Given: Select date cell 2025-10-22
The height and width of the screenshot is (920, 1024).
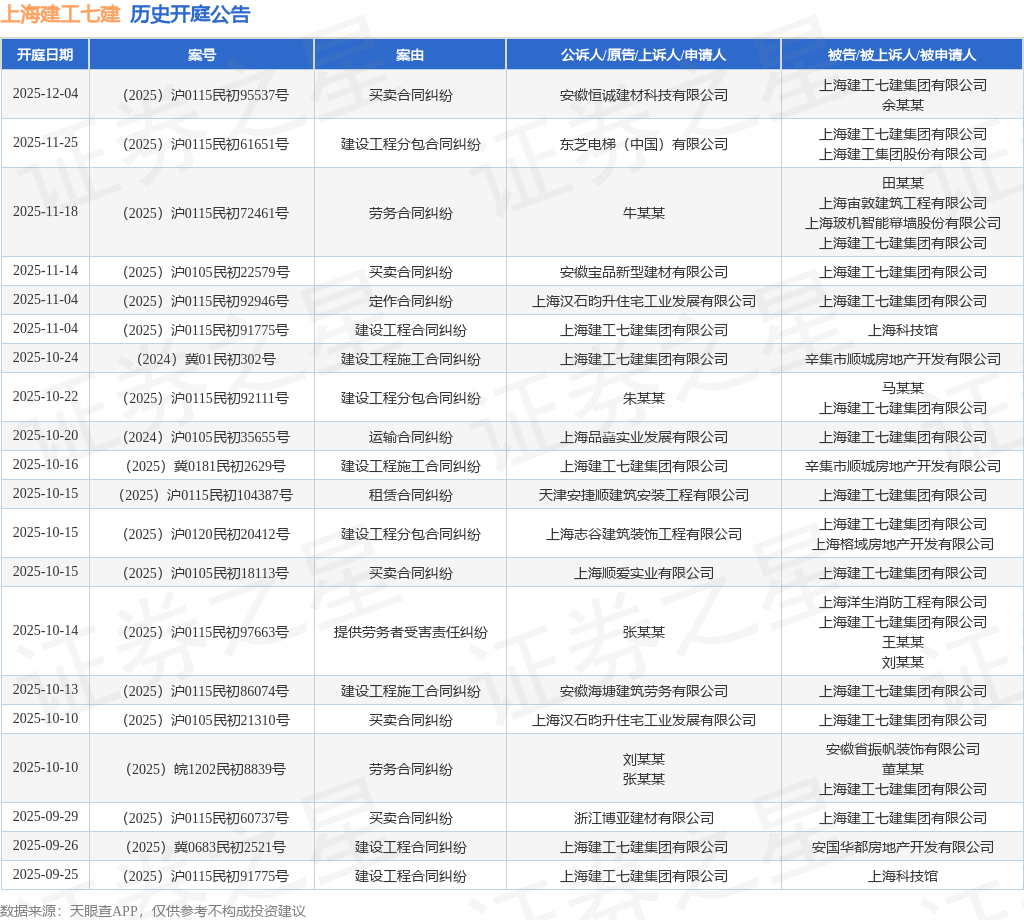Looking at the screenshot, I should pyautogui.click(x=45, y=396).
